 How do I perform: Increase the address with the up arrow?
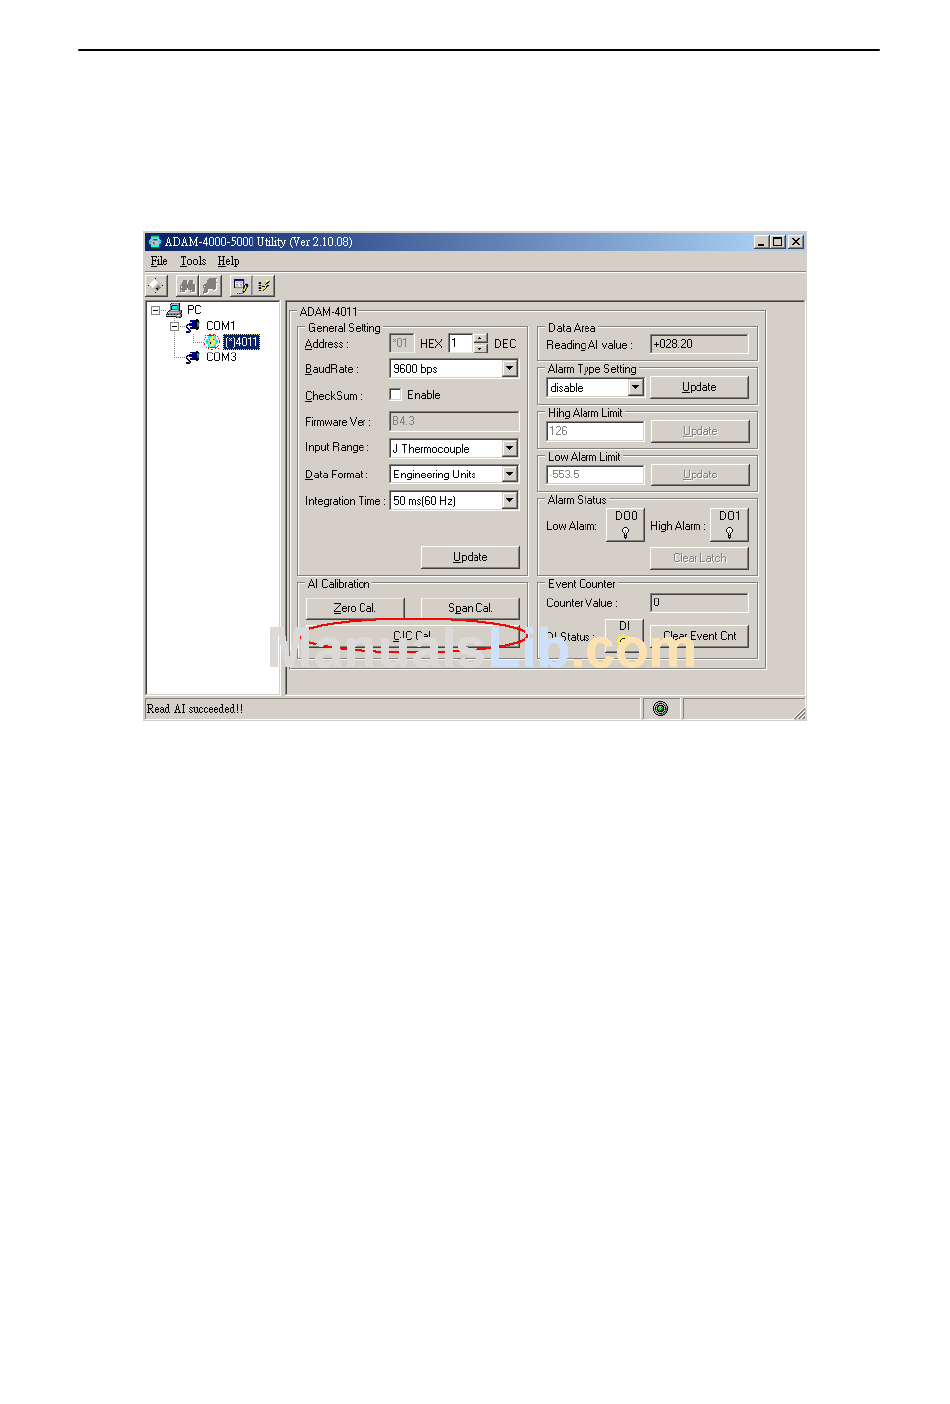pyautogui.click(x=481, y=339)
